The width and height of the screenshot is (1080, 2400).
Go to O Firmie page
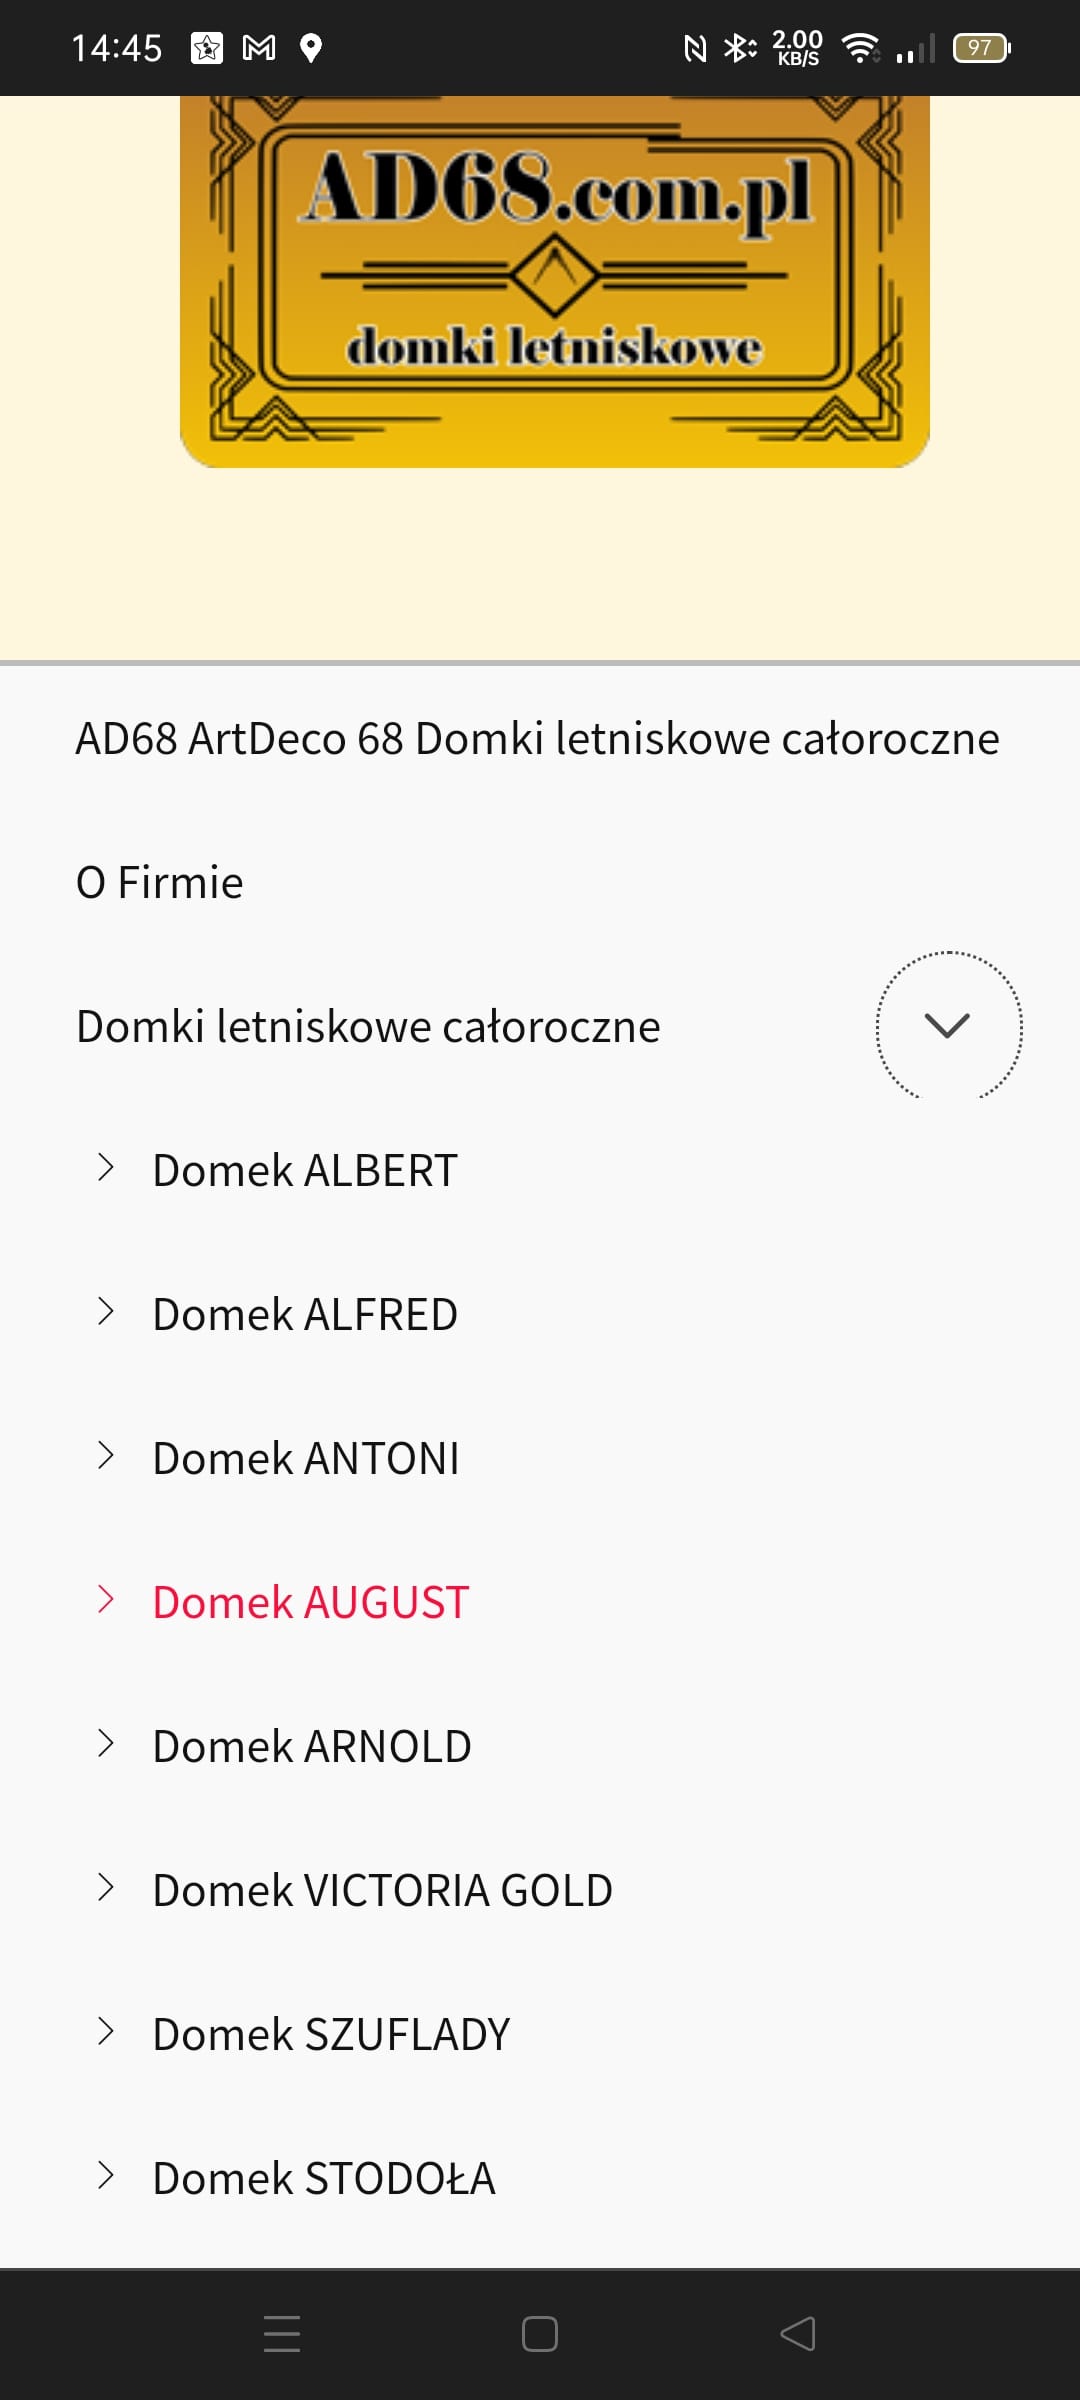[x=160, y=883]
